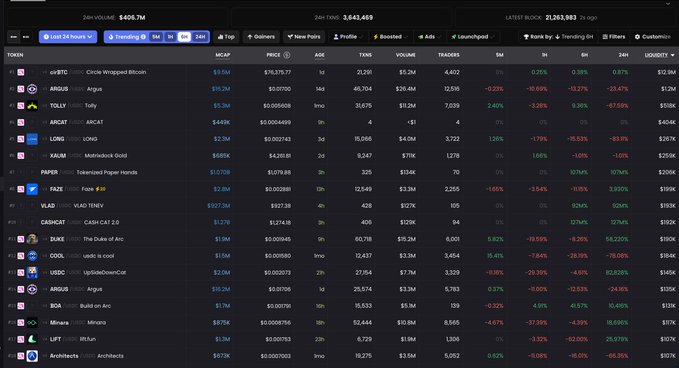
Task: Switch to the second row density icon
Action: [x=26, y=37]
